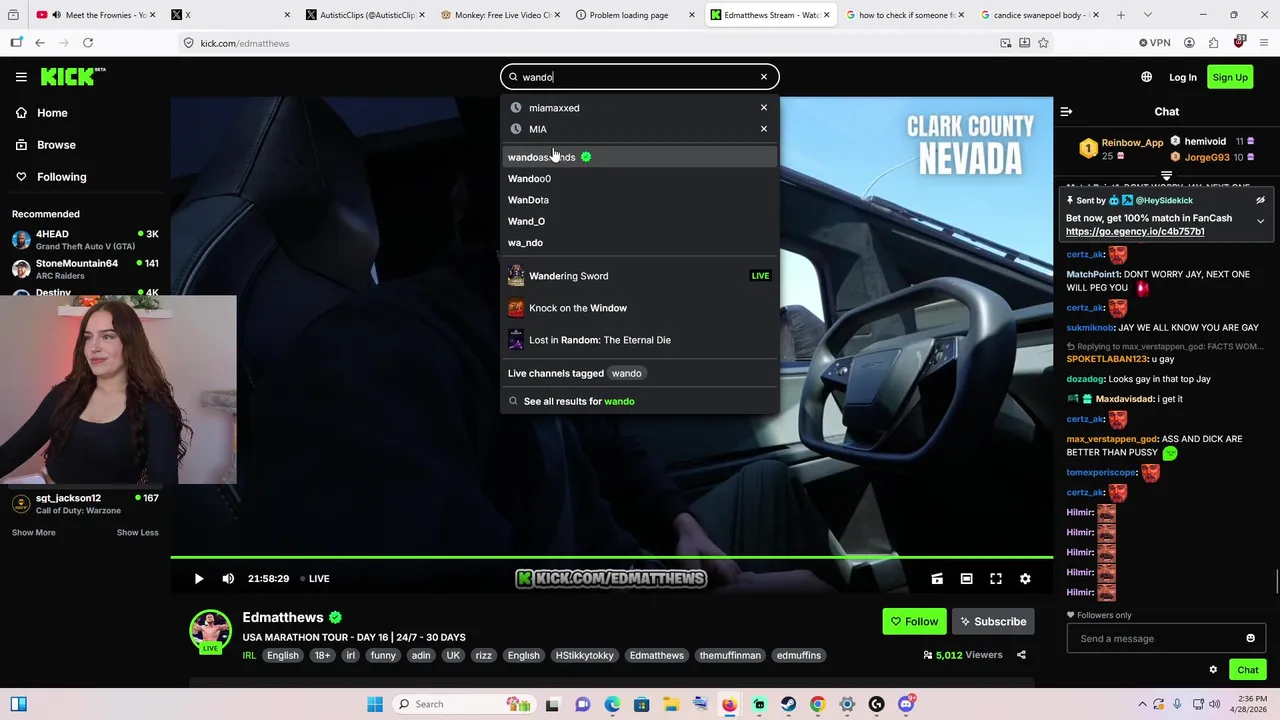Click the Sign Up button
This screenshot has width=1280, height=720.
coord(1230,77)
